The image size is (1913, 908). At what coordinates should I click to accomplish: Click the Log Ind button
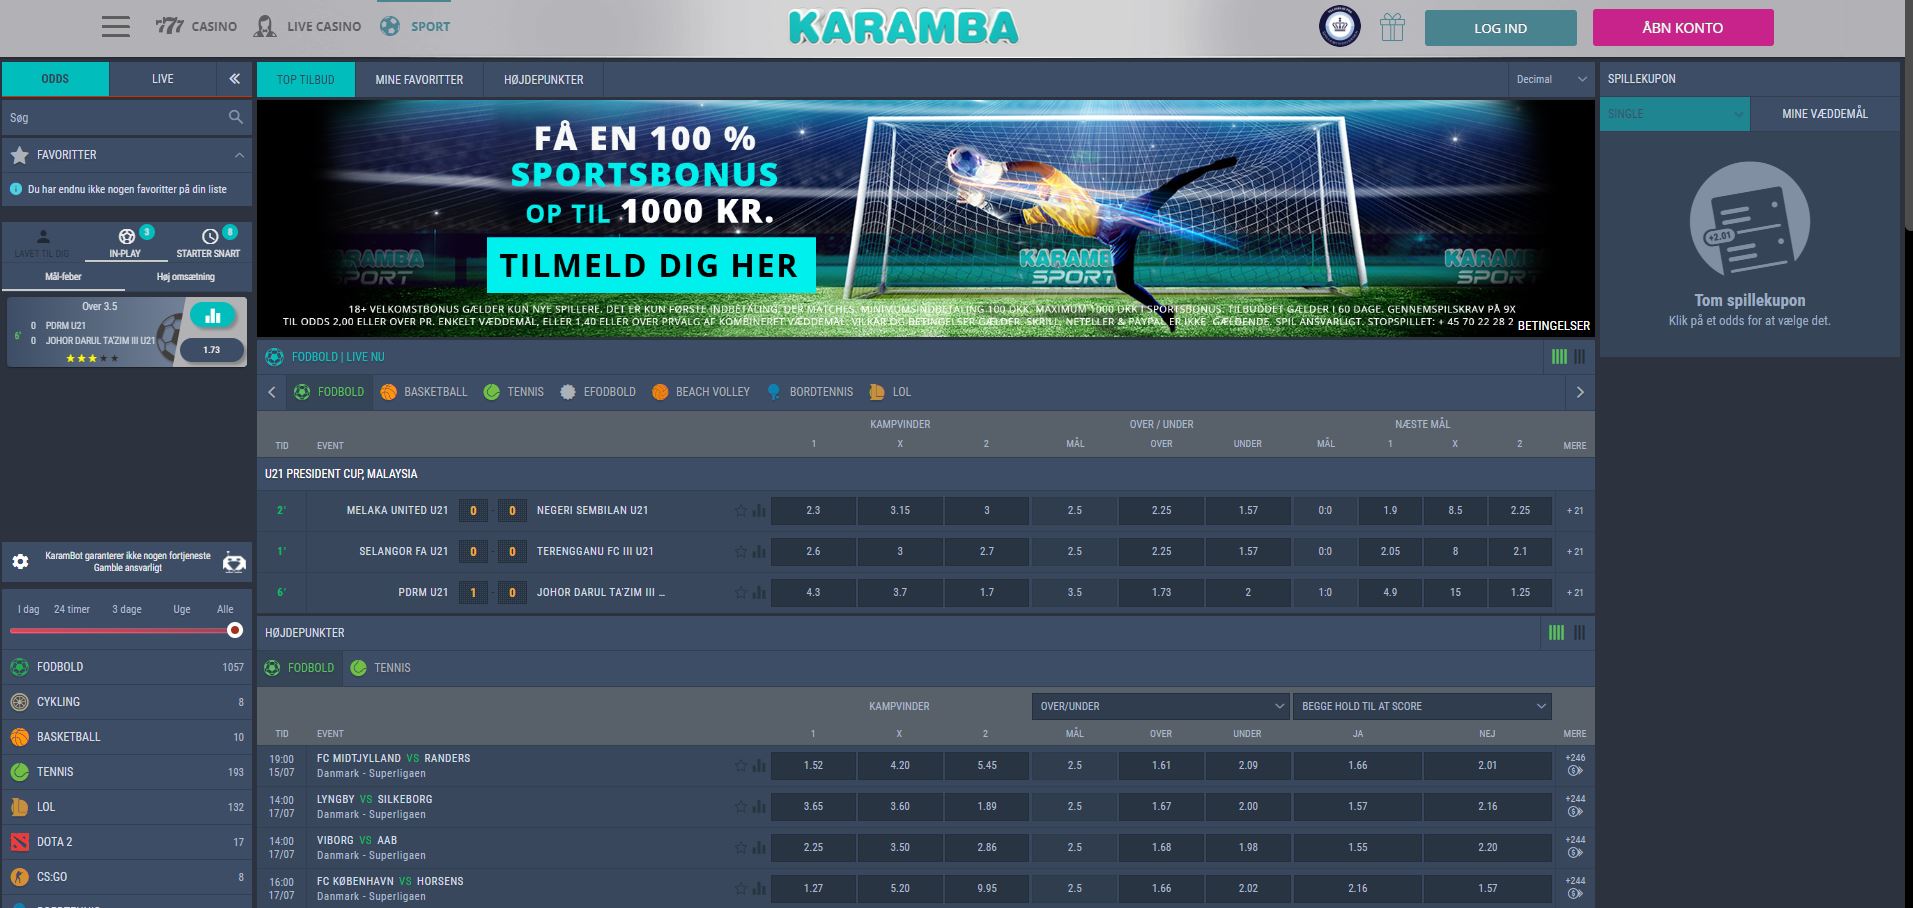1500,28
